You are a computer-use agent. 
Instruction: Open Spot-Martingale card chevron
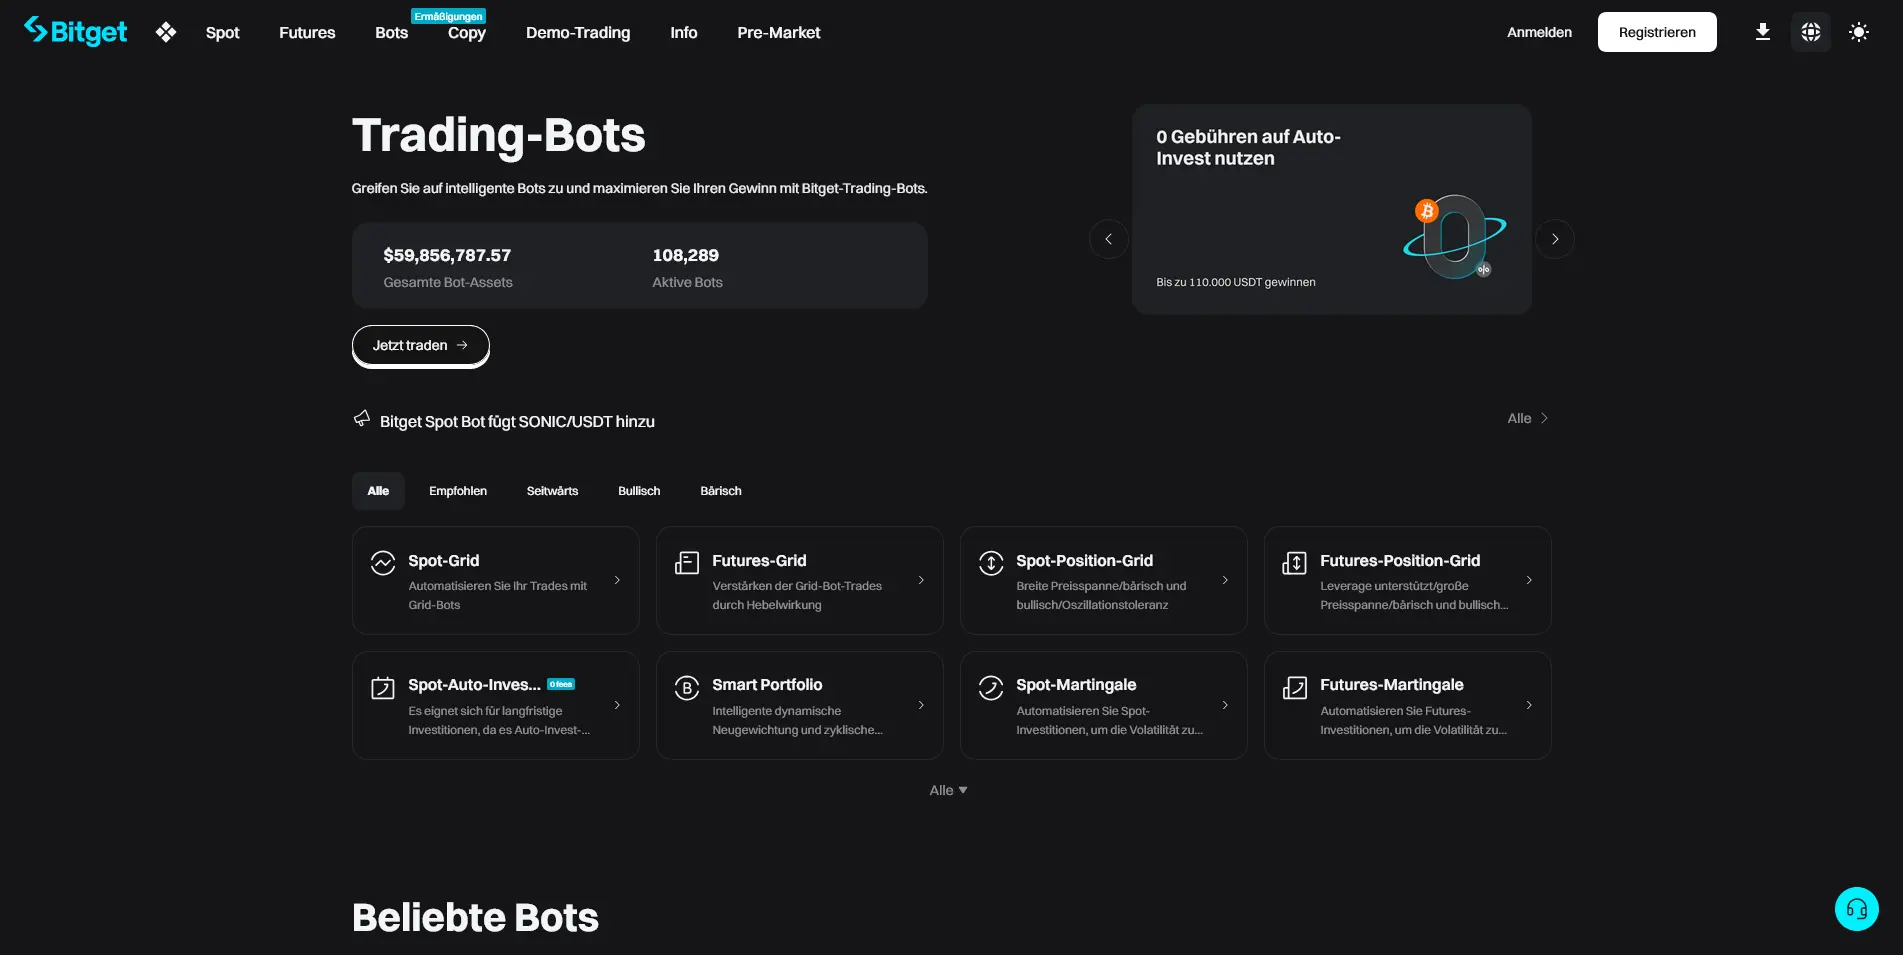[1225, 705]
